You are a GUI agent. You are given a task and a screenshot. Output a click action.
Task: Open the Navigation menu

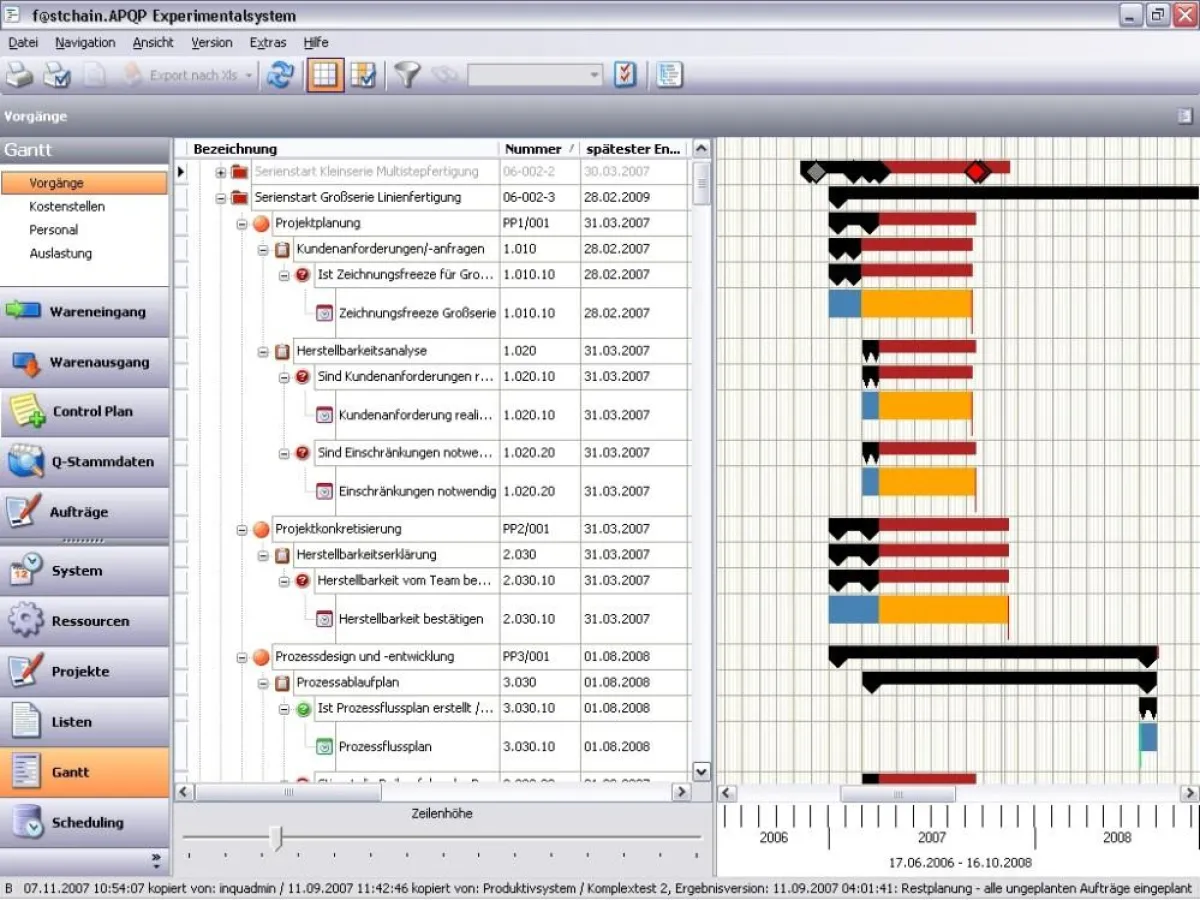coord(85,43)
